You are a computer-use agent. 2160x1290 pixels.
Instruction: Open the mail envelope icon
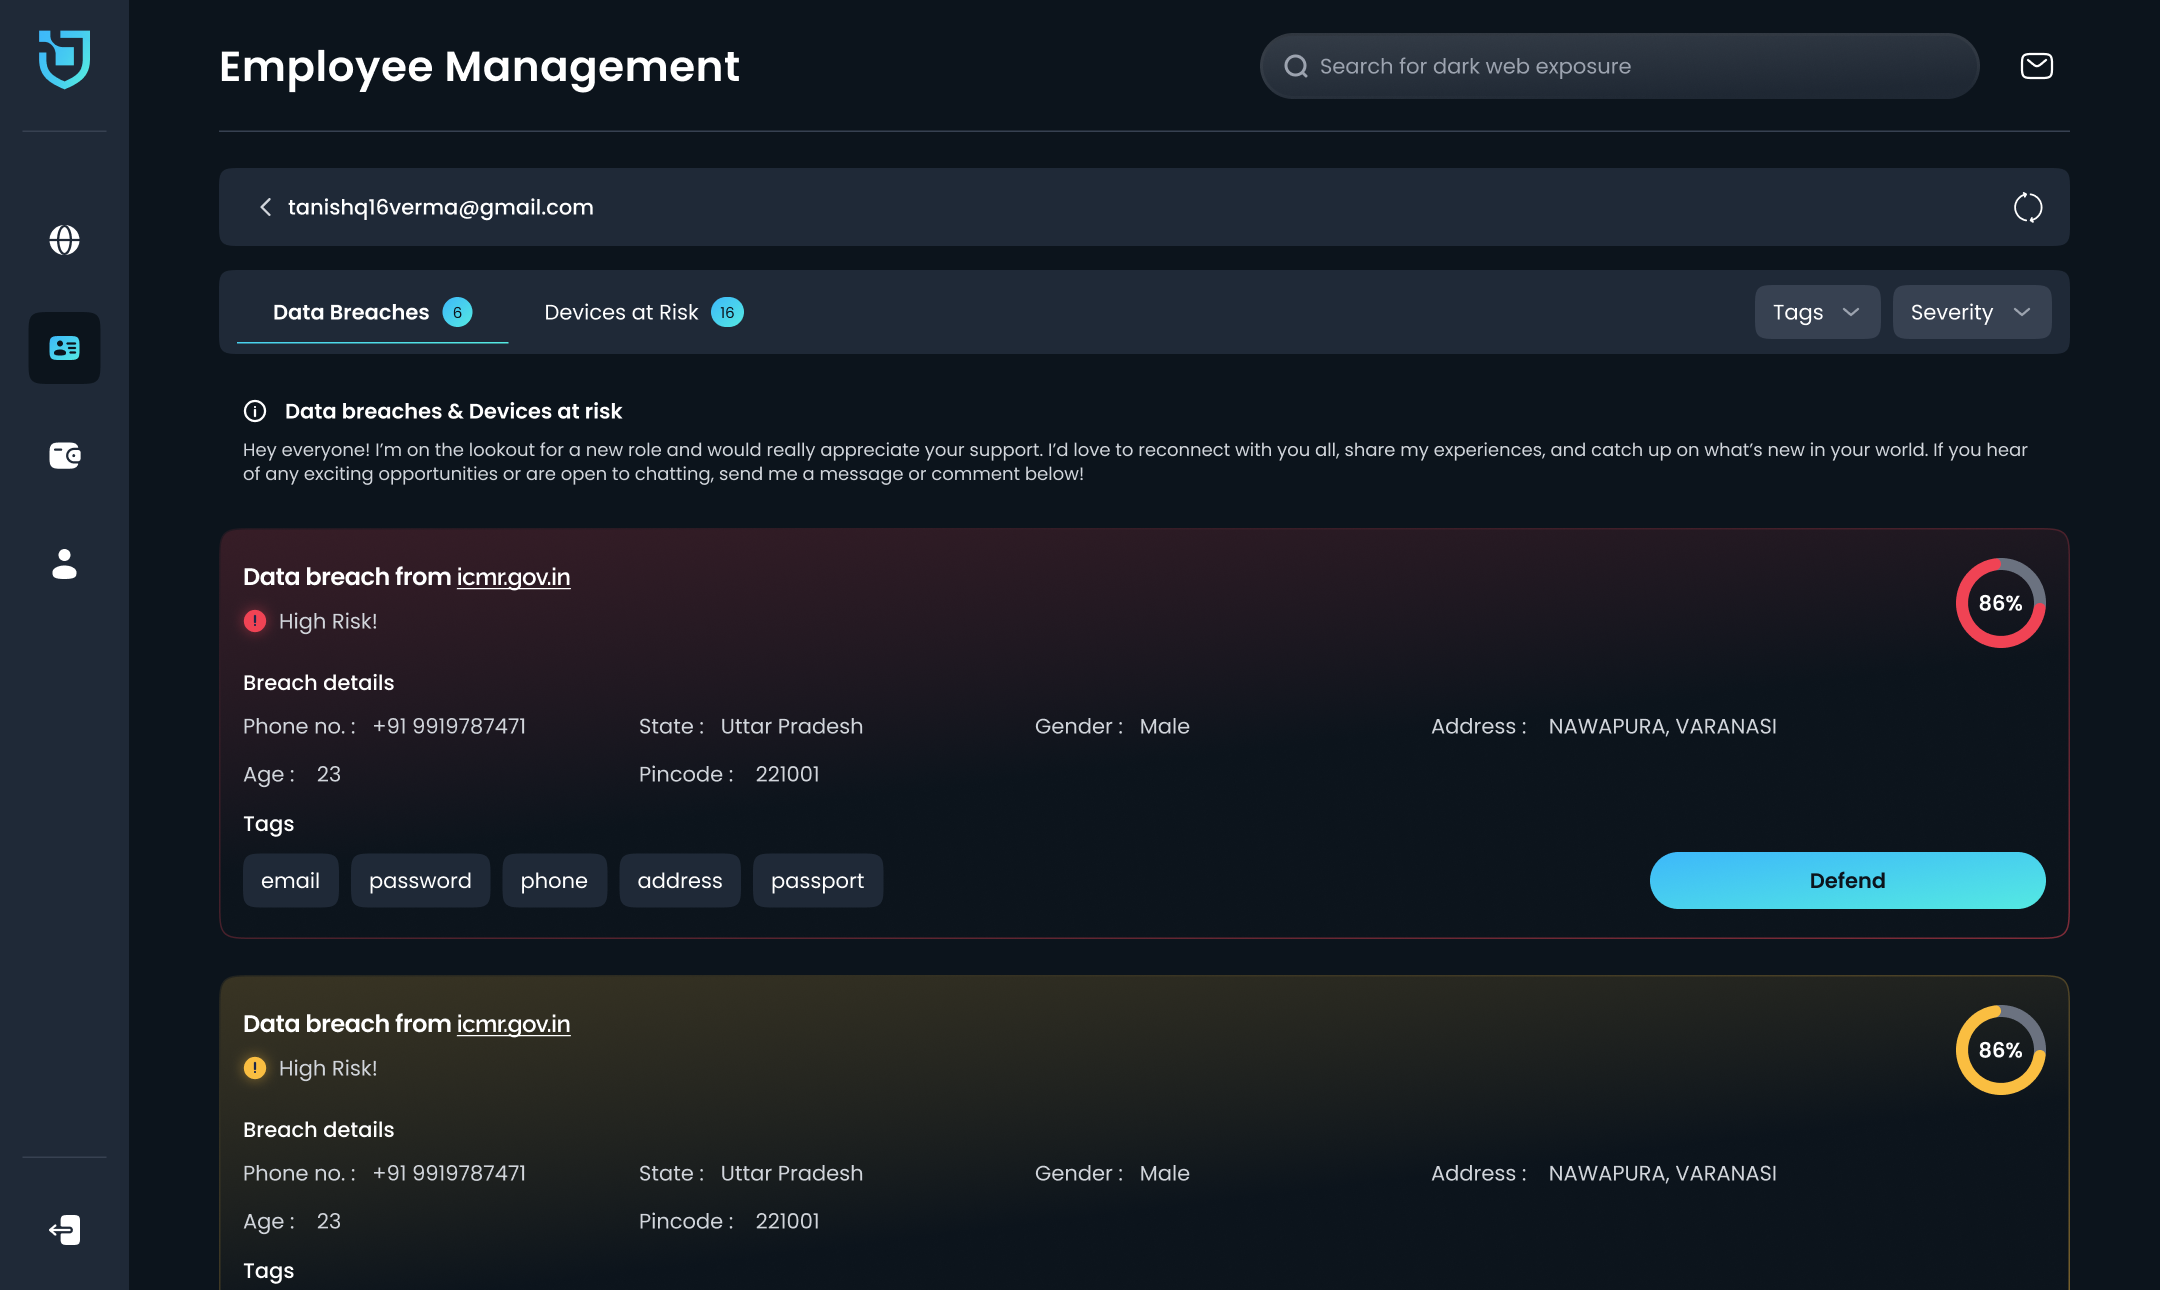tap(2036, 66)
